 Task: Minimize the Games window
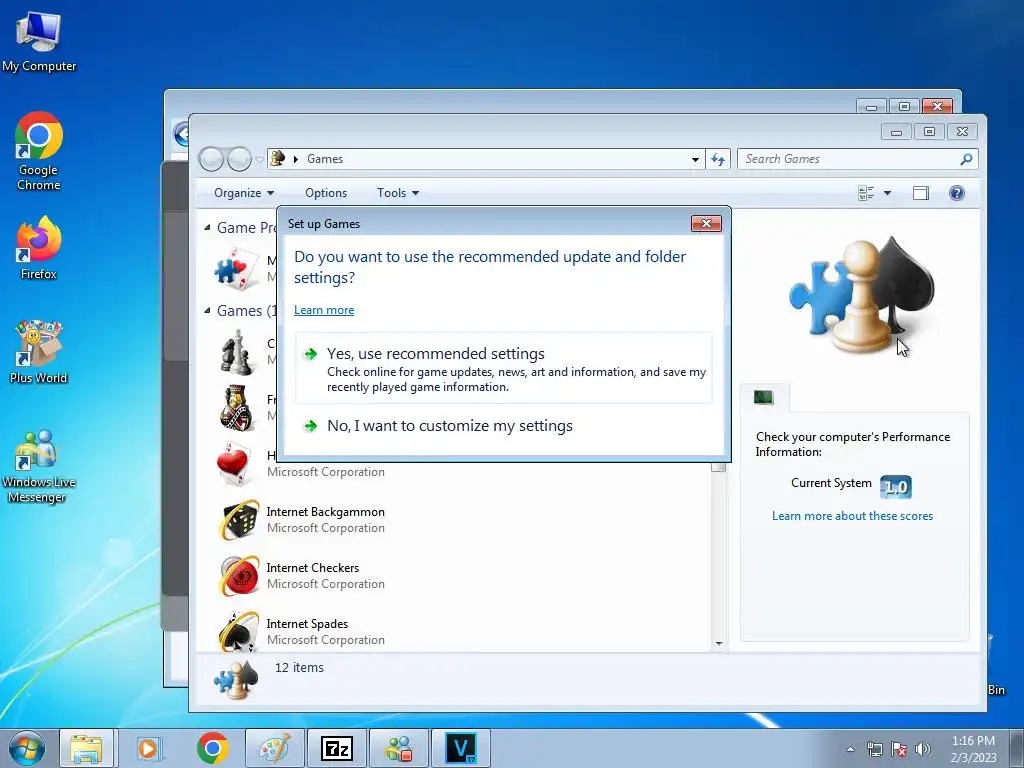[896, 131]
